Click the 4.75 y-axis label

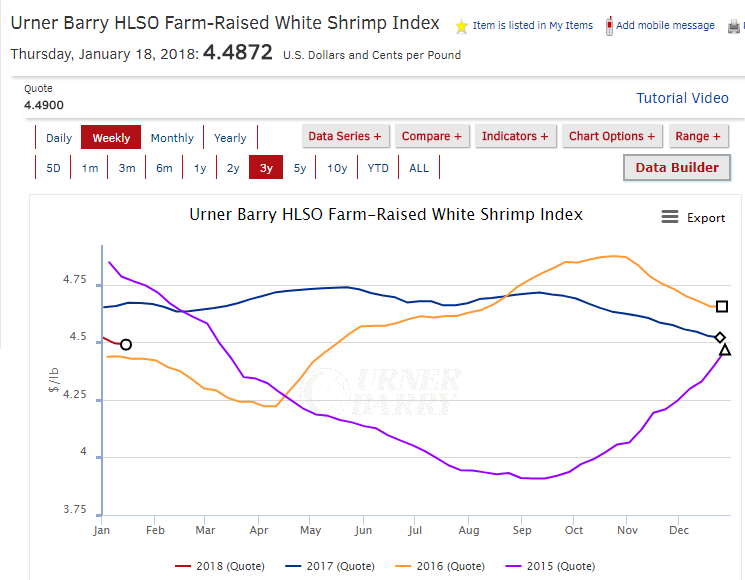pos(75,279)
